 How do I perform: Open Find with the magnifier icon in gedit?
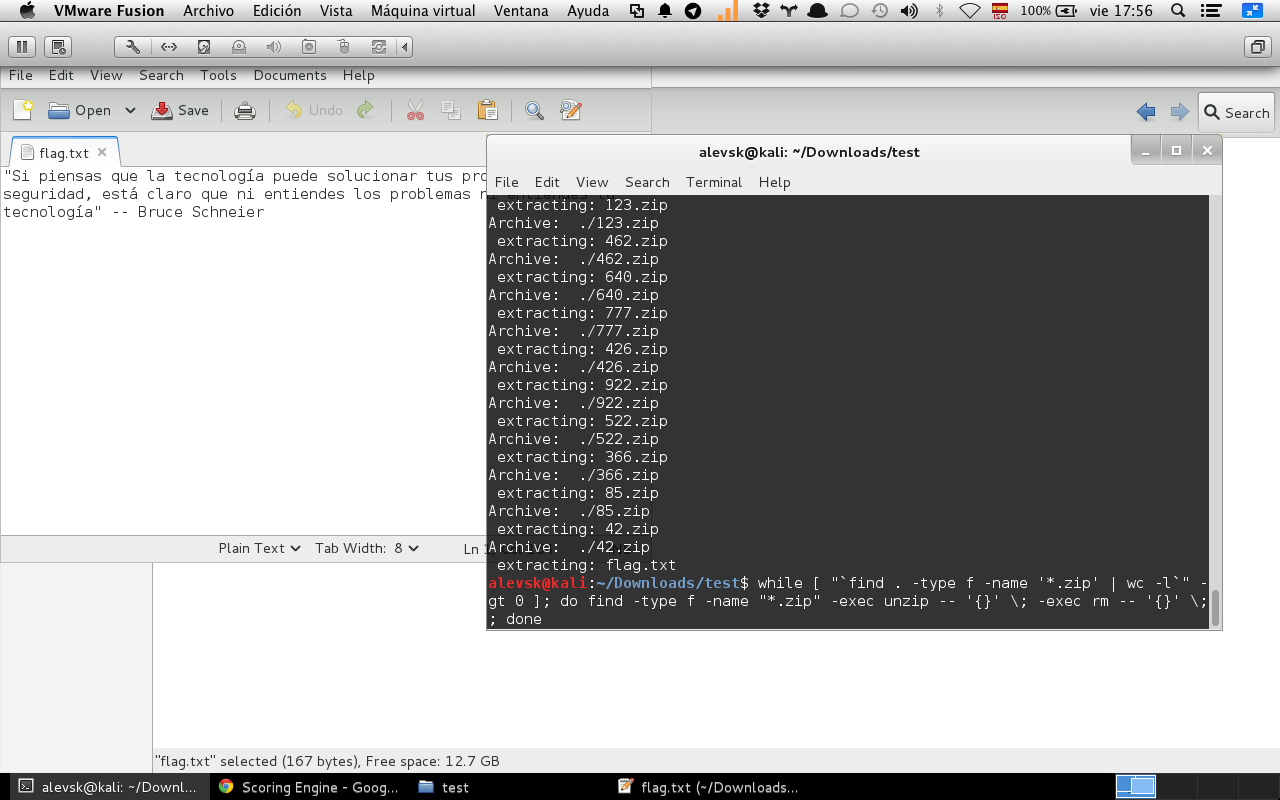(534, 110)
